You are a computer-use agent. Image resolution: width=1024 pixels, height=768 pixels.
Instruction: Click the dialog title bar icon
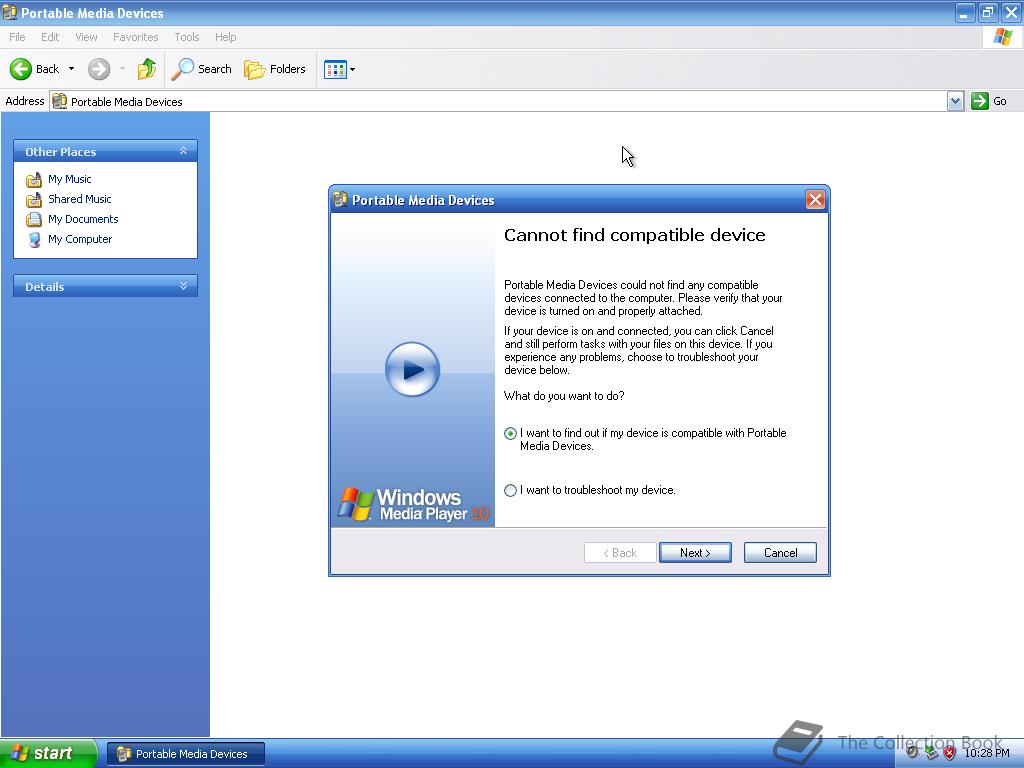[x=340, y=199]
